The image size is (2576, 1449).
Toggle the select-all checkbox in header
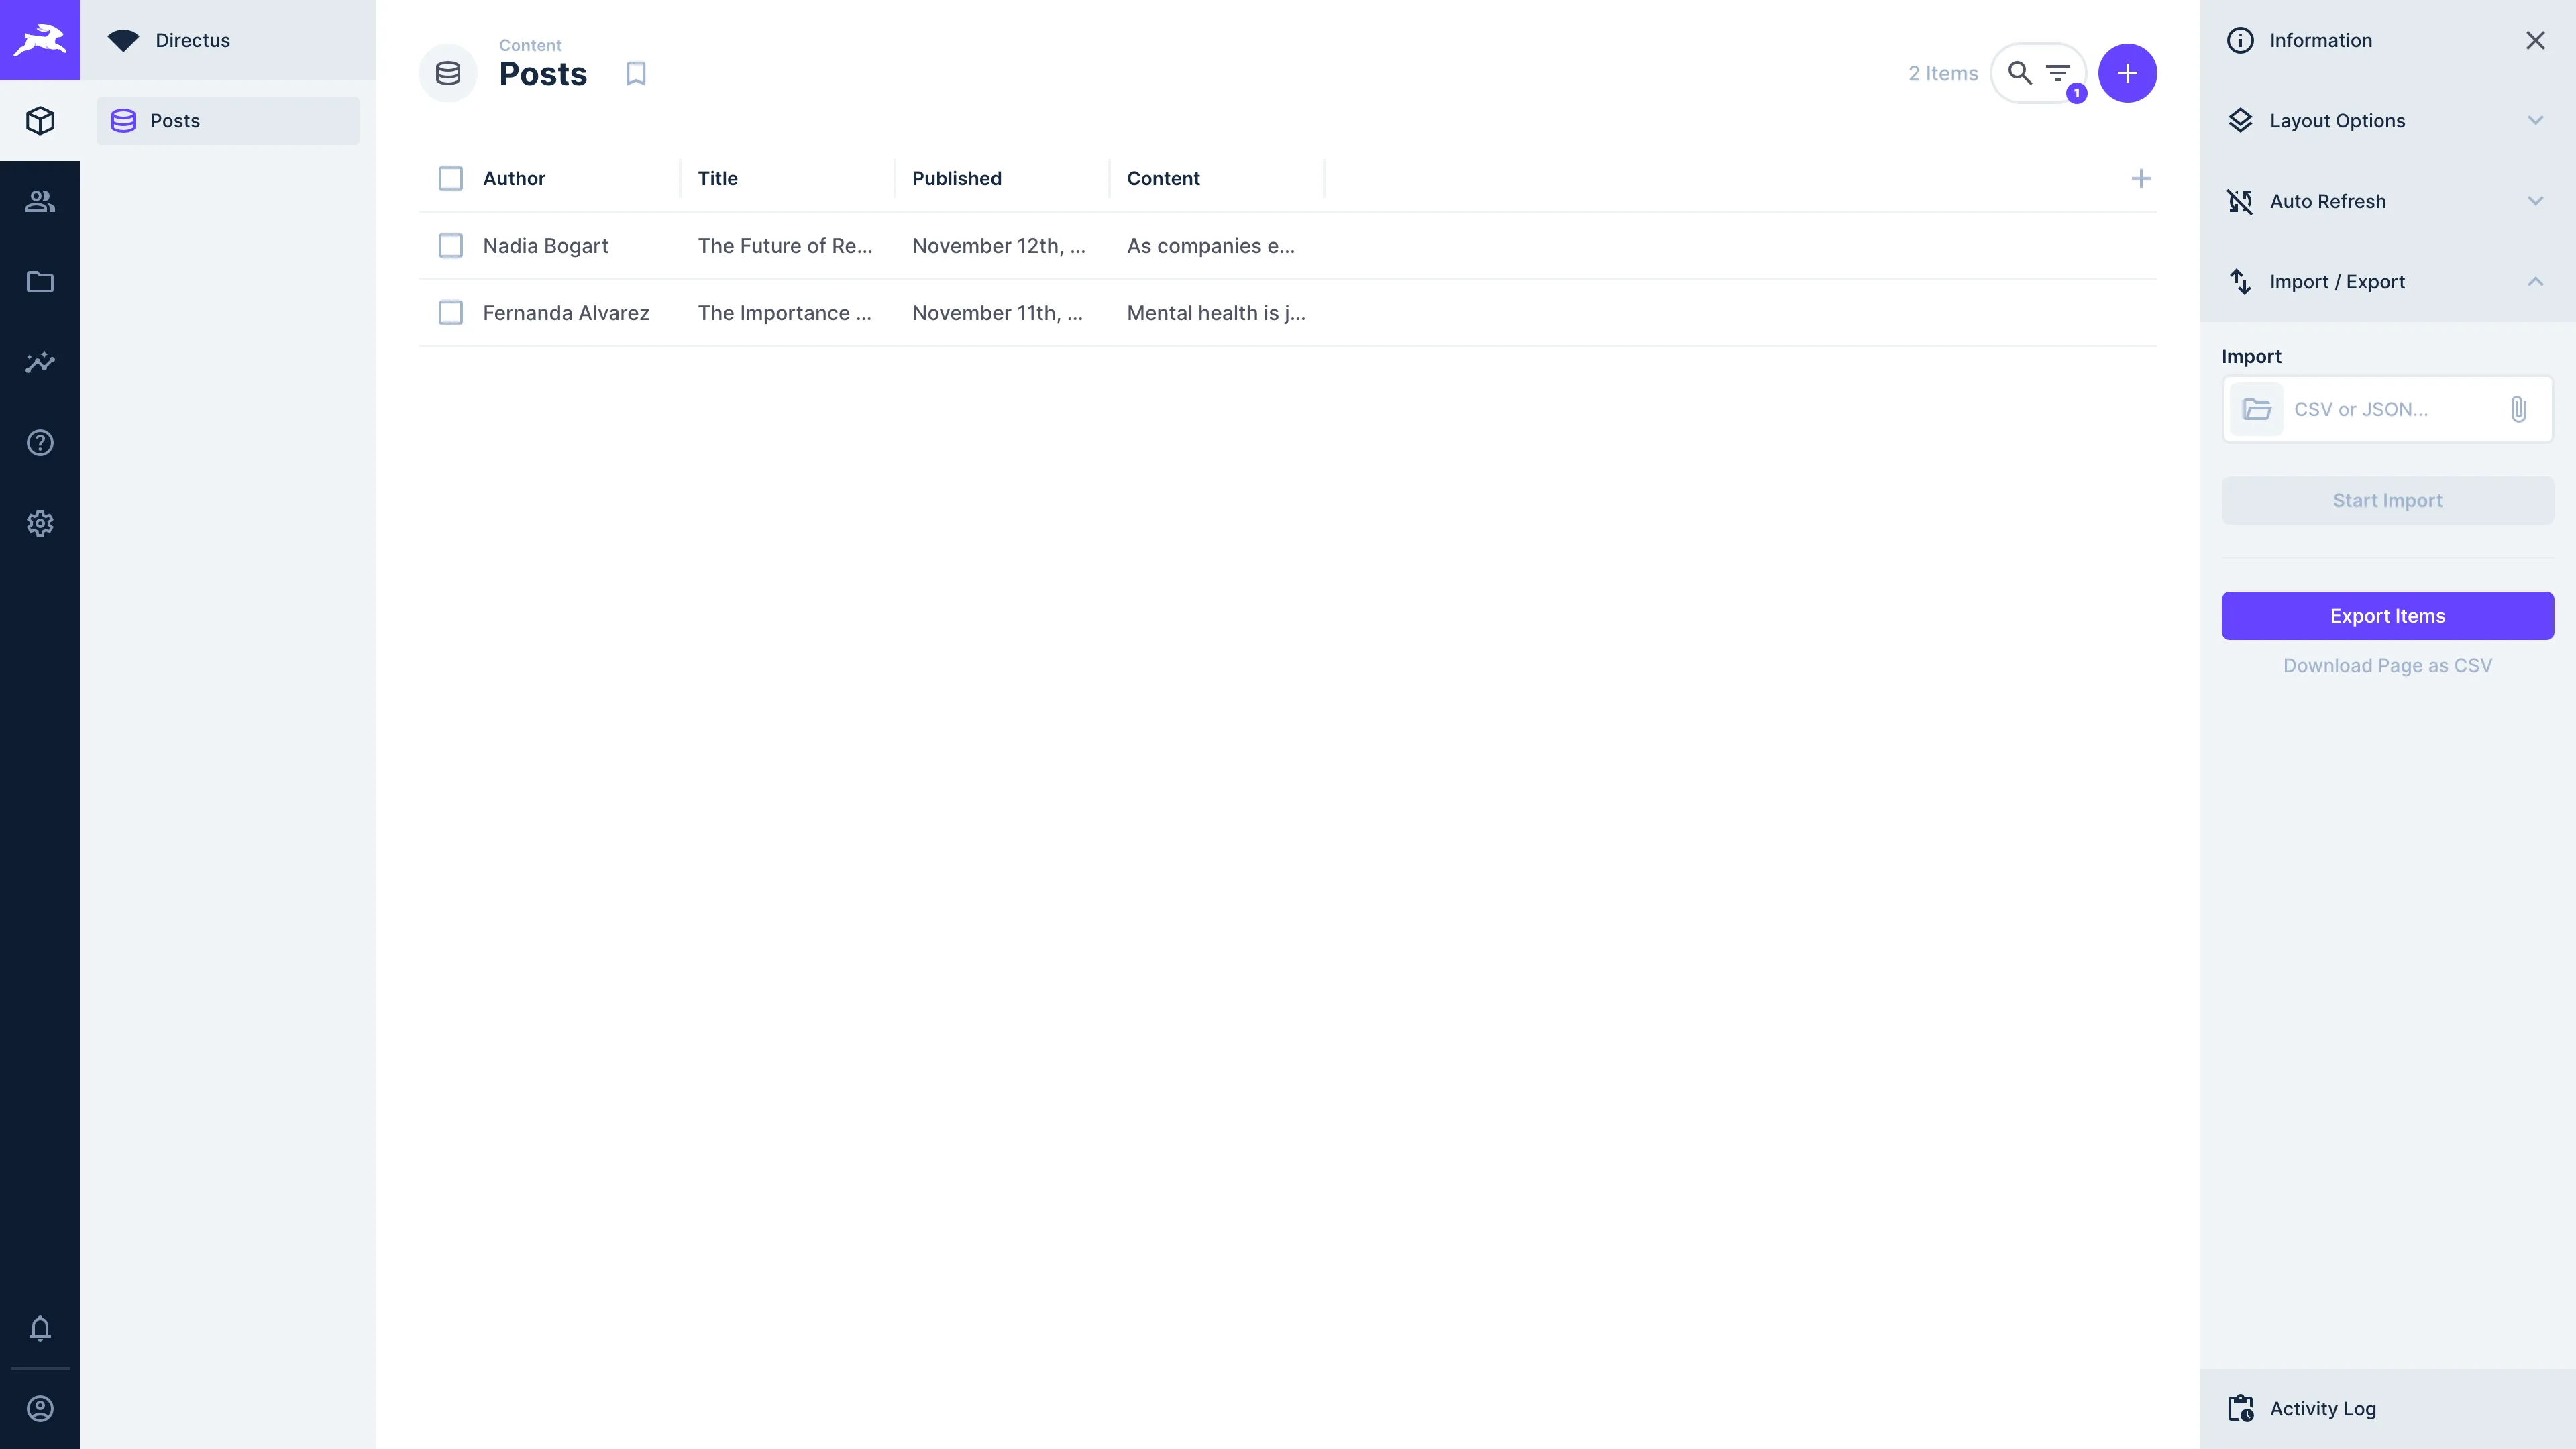click(451, 178)
